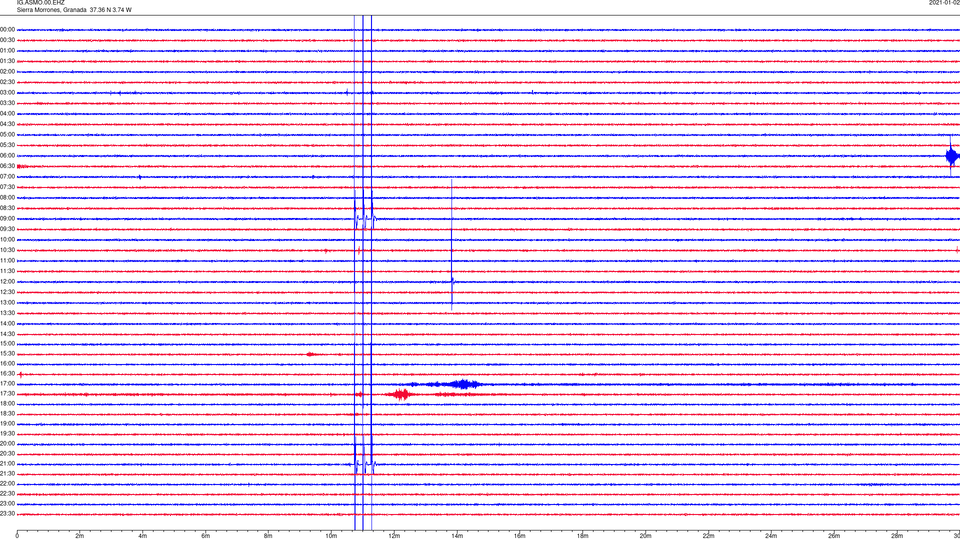Select the 03:00 trace label

tap(7, 92)
